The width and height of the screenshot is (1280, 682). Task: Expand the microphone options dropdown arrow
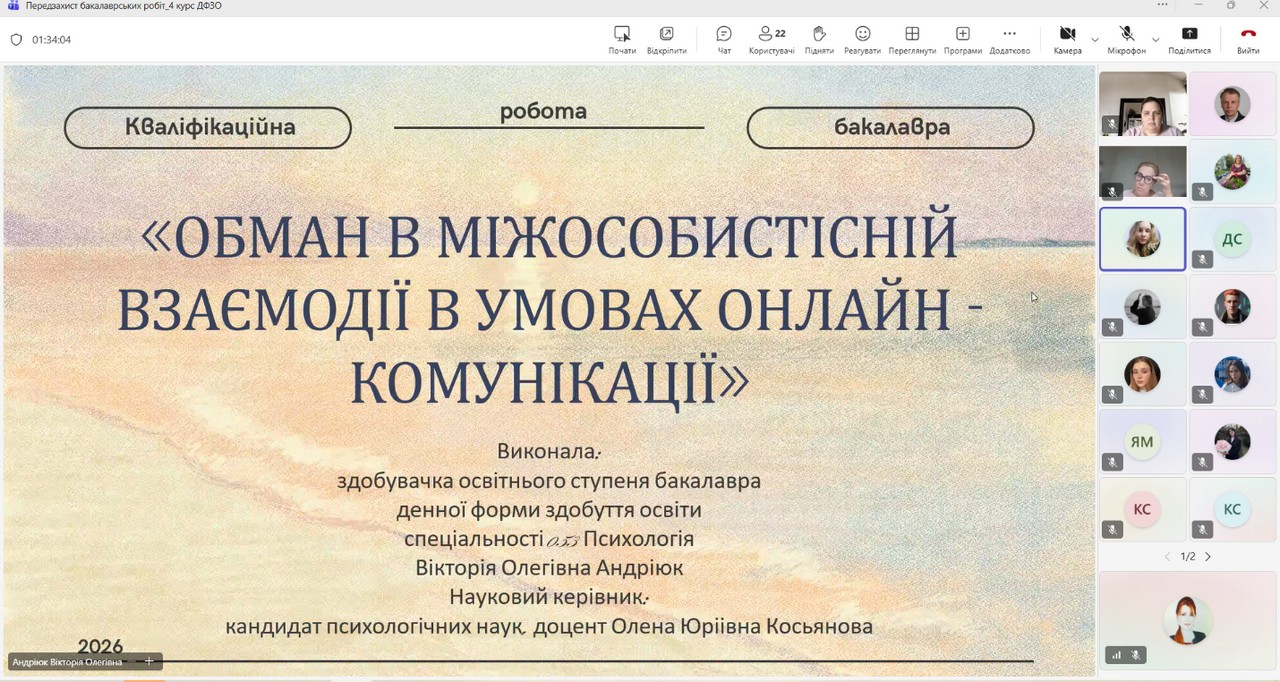pyautogui.click(x=1155, y=40)
